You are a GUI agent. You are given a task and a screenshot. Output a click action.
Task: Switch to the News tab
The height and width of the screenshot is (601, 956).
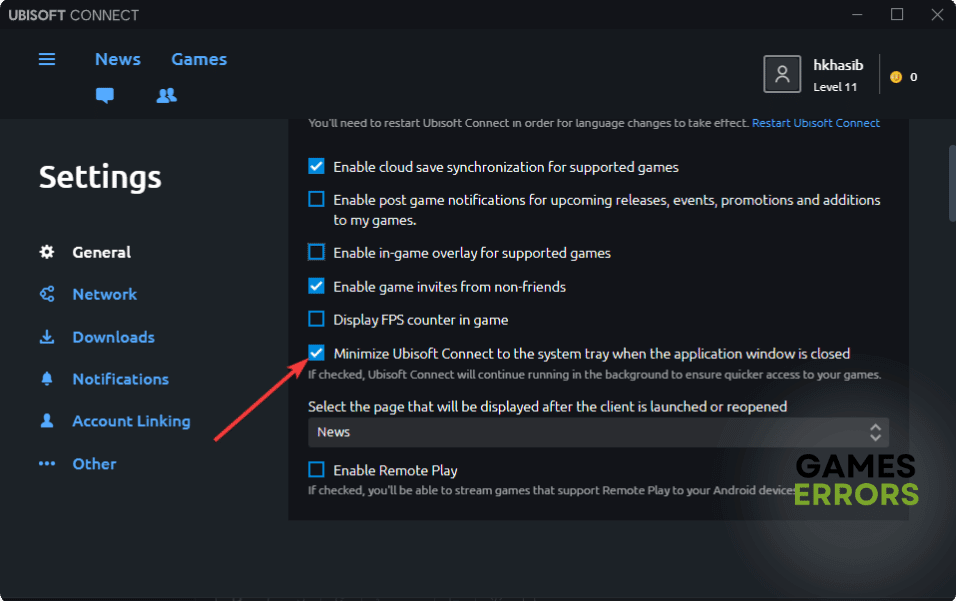[118, 59]
